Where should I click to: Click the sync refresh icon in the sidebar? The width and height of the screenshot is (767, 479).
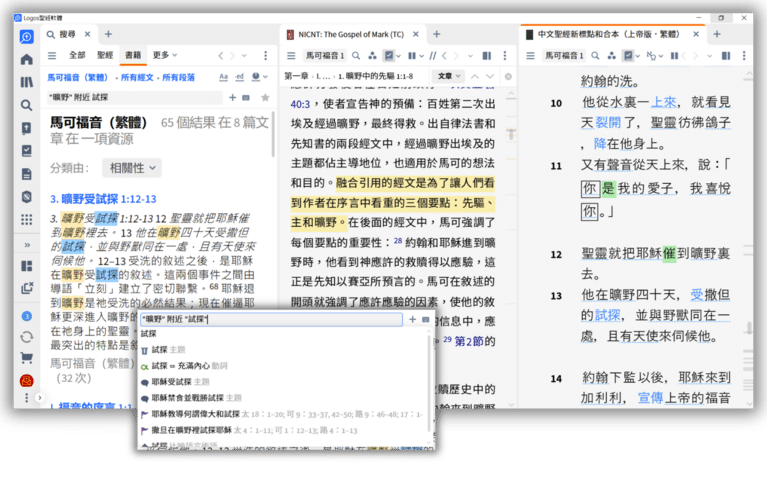click(26, 337)
